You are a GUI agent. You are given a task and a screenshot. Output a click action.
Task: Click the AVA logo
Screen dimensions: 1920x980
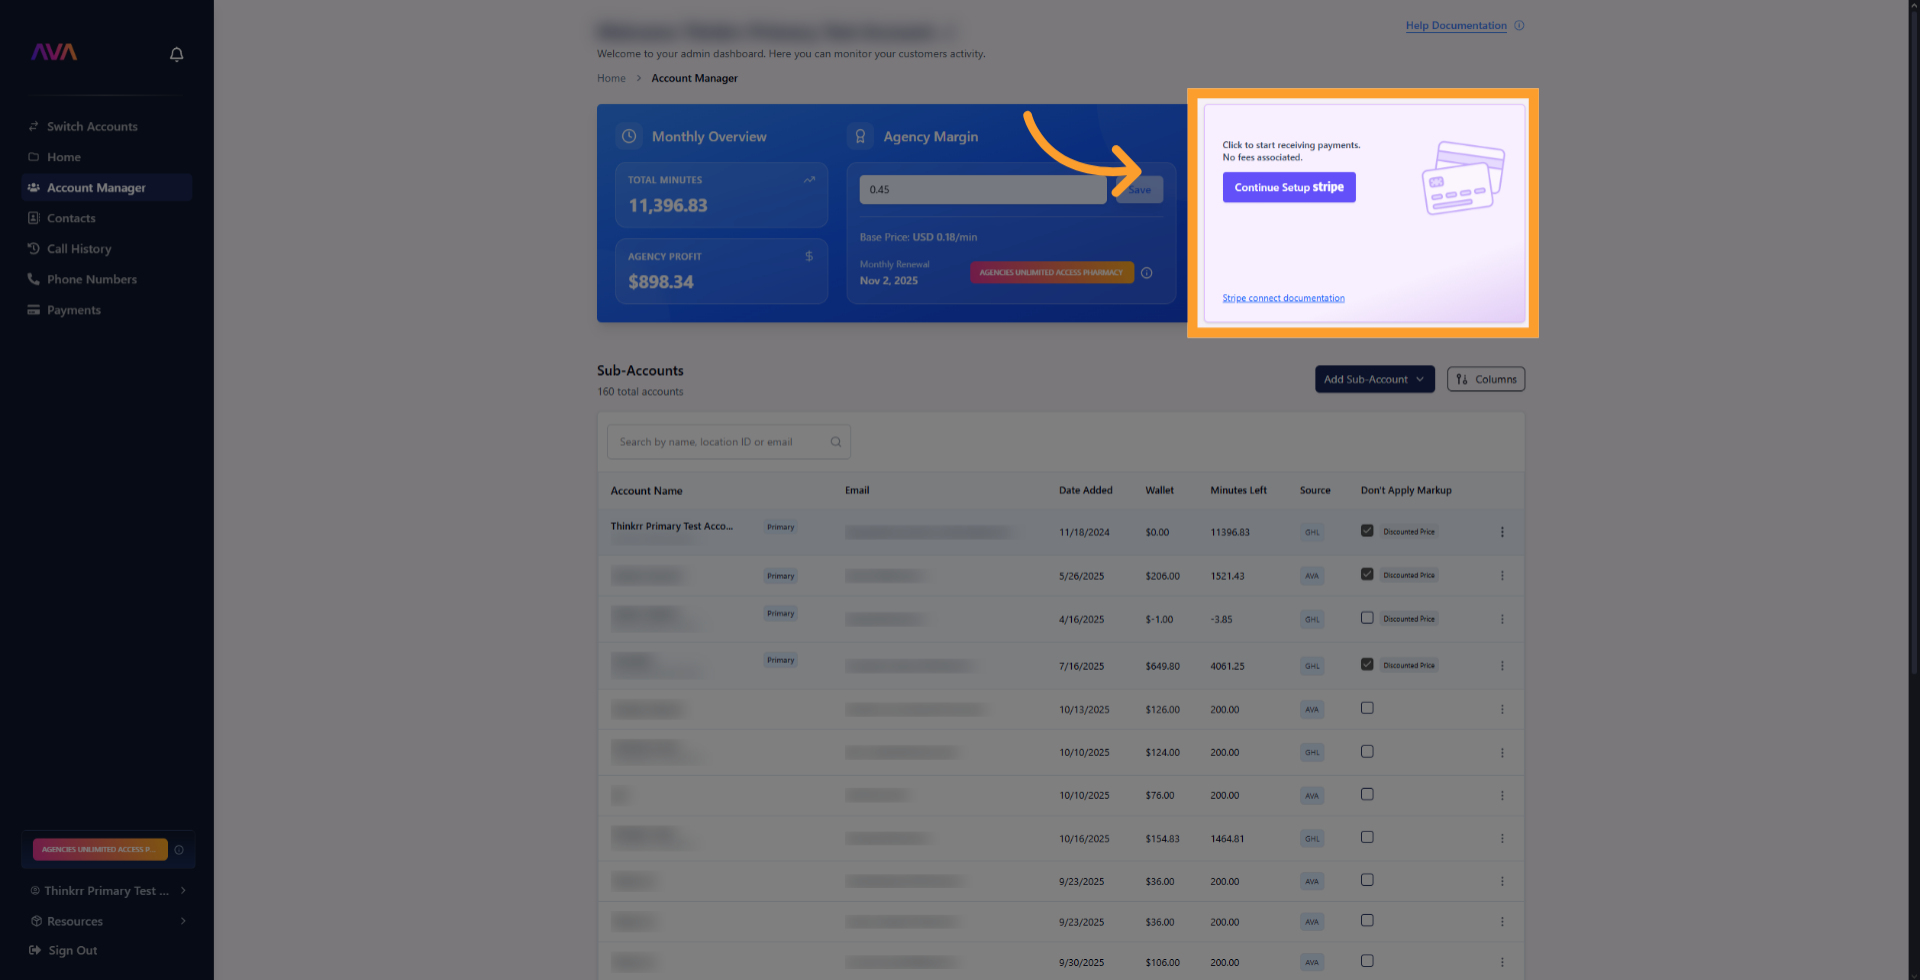54,52
